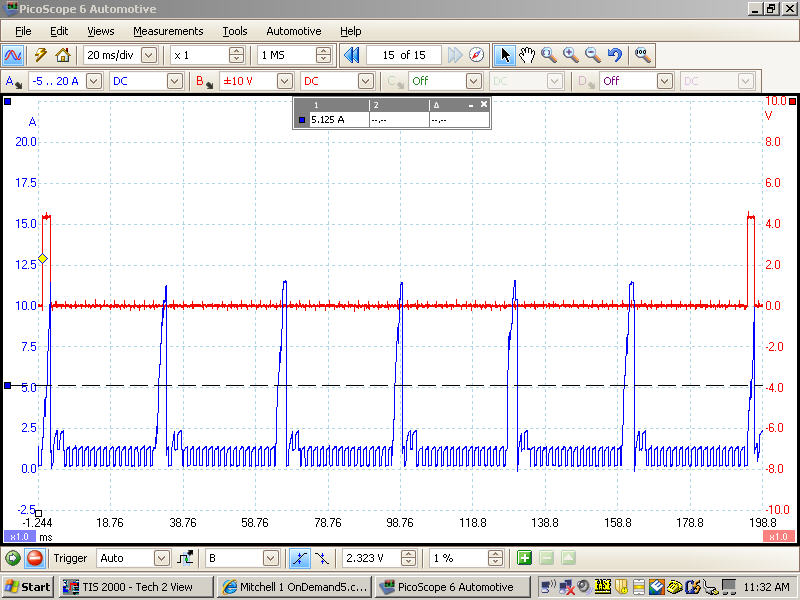800x600 pixels.
Task: Add a measurement with the green plus
Action: click(x=524, y=558)
